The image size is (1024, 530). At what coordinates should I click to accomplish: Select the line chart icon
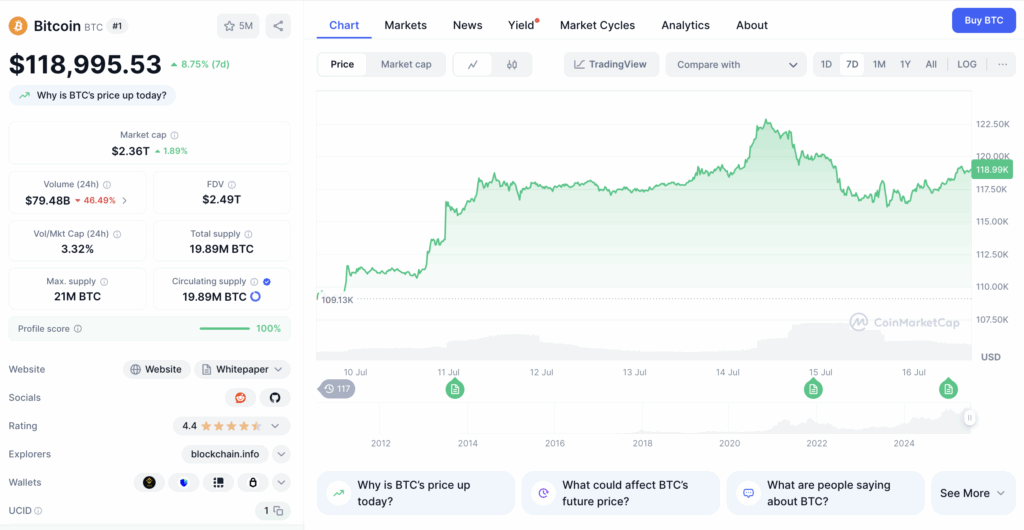(473, 65)
